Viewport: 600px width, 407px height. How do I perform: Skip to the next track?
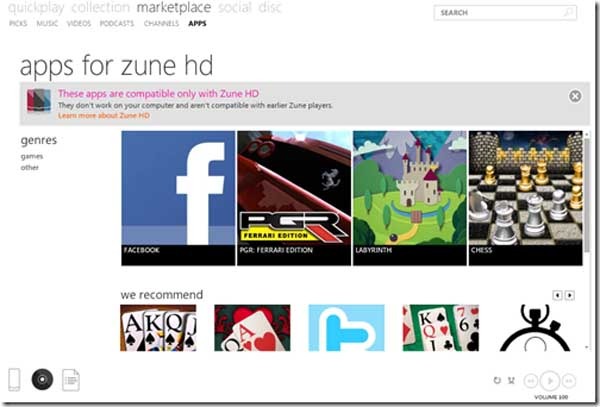coord(569,381)
